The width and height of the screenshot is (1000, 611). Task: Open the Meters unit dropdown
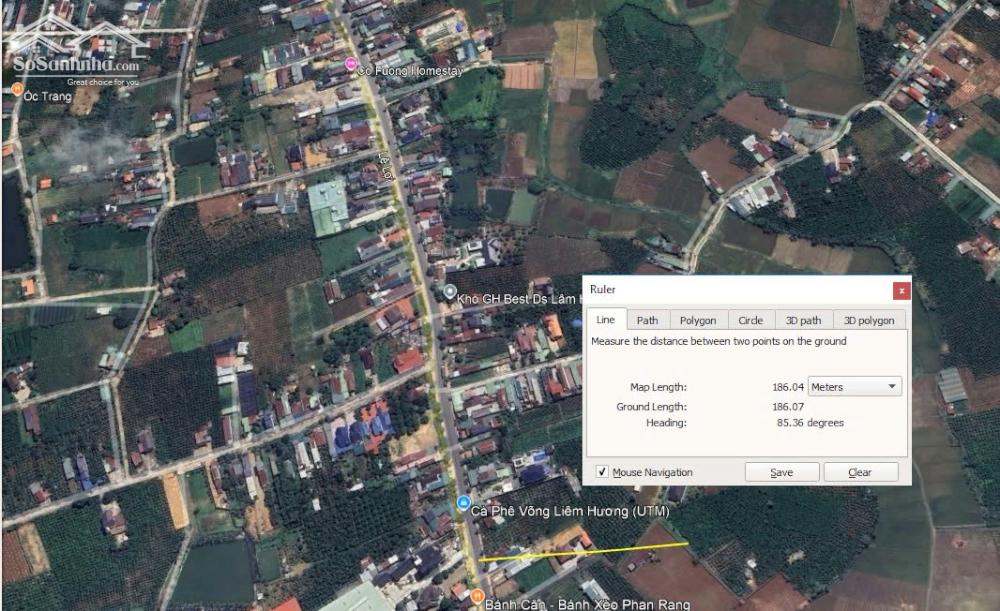click(x=854, y=387)
